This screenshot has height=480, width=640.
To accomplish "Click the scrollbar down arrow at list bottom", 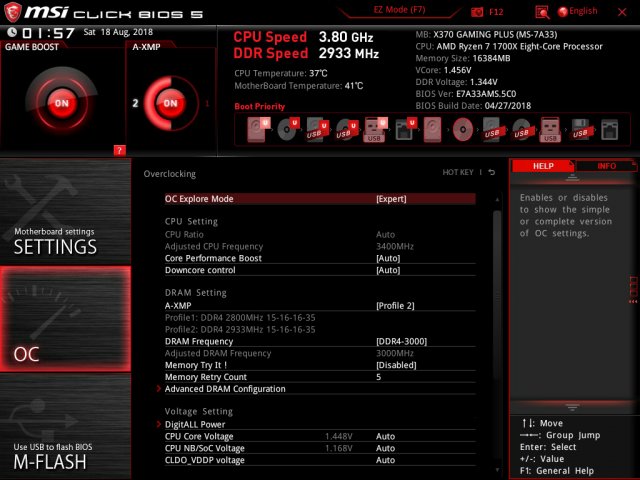I will [497, 470].
